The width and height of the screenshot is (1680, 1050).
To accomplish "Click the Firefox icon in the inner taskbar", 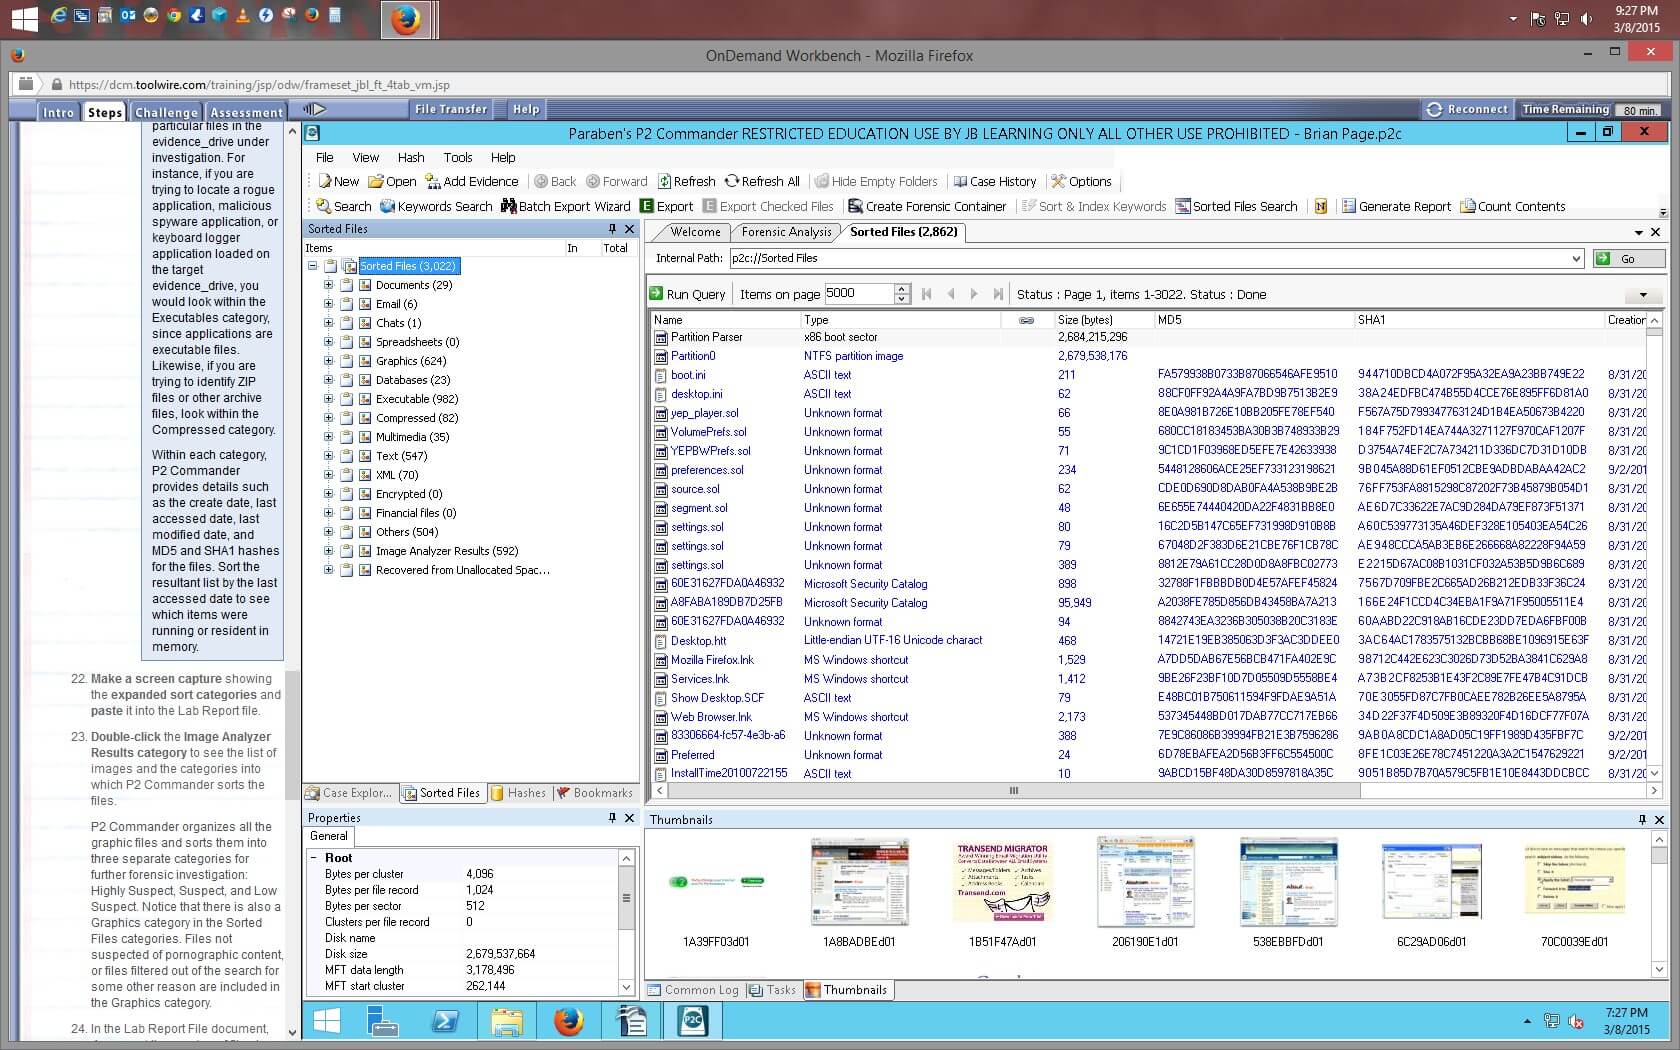I will [x=569, y=1021].
